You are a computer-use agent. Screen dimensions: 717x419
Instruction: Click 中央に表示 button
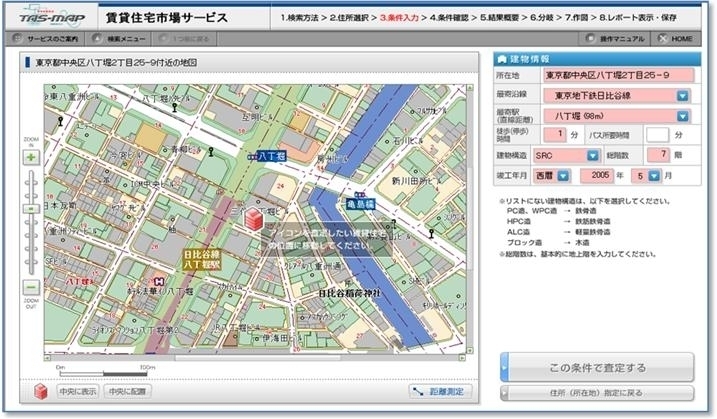(78, 392)
